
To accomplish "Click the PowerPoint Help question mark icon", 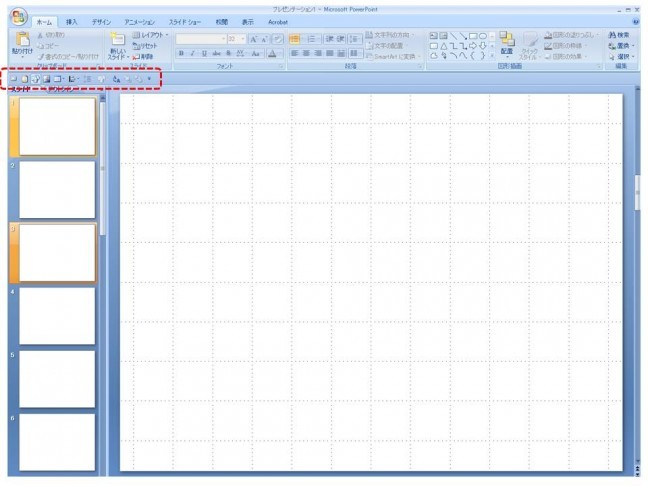I will pyautogui.click(x=637, y=20).
